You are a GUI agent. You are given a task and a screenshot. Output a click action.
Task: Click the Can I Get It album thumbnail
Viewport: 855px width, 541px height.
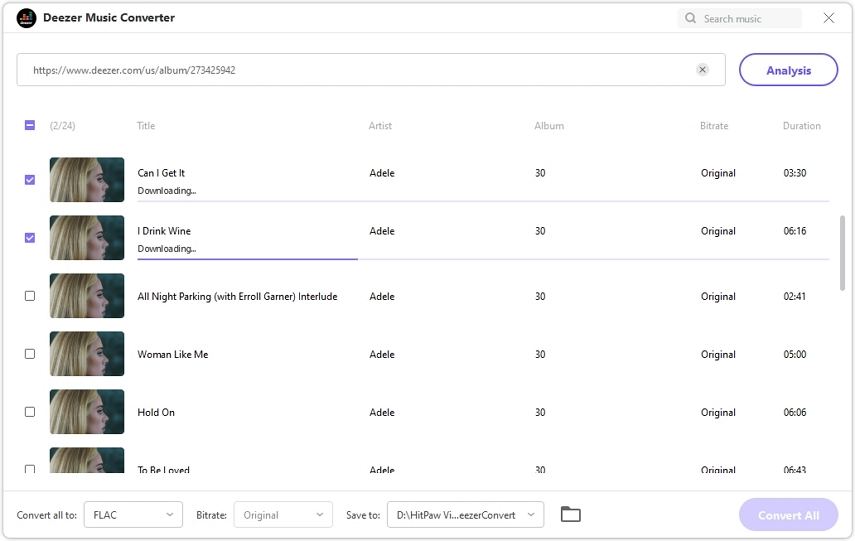[x=87, y=179]
